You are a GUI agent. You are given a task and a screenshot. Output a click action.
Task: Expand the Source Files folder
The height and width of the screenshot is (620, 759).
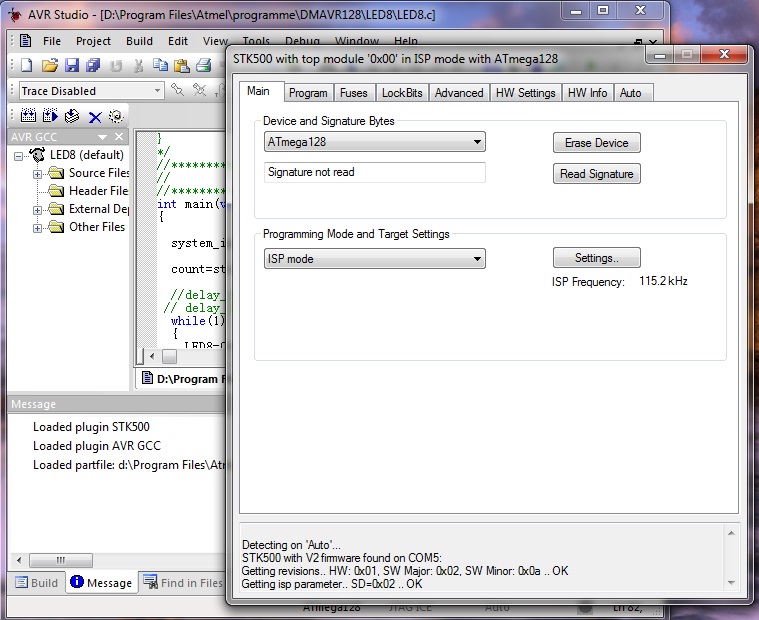(x=37, y=174)
